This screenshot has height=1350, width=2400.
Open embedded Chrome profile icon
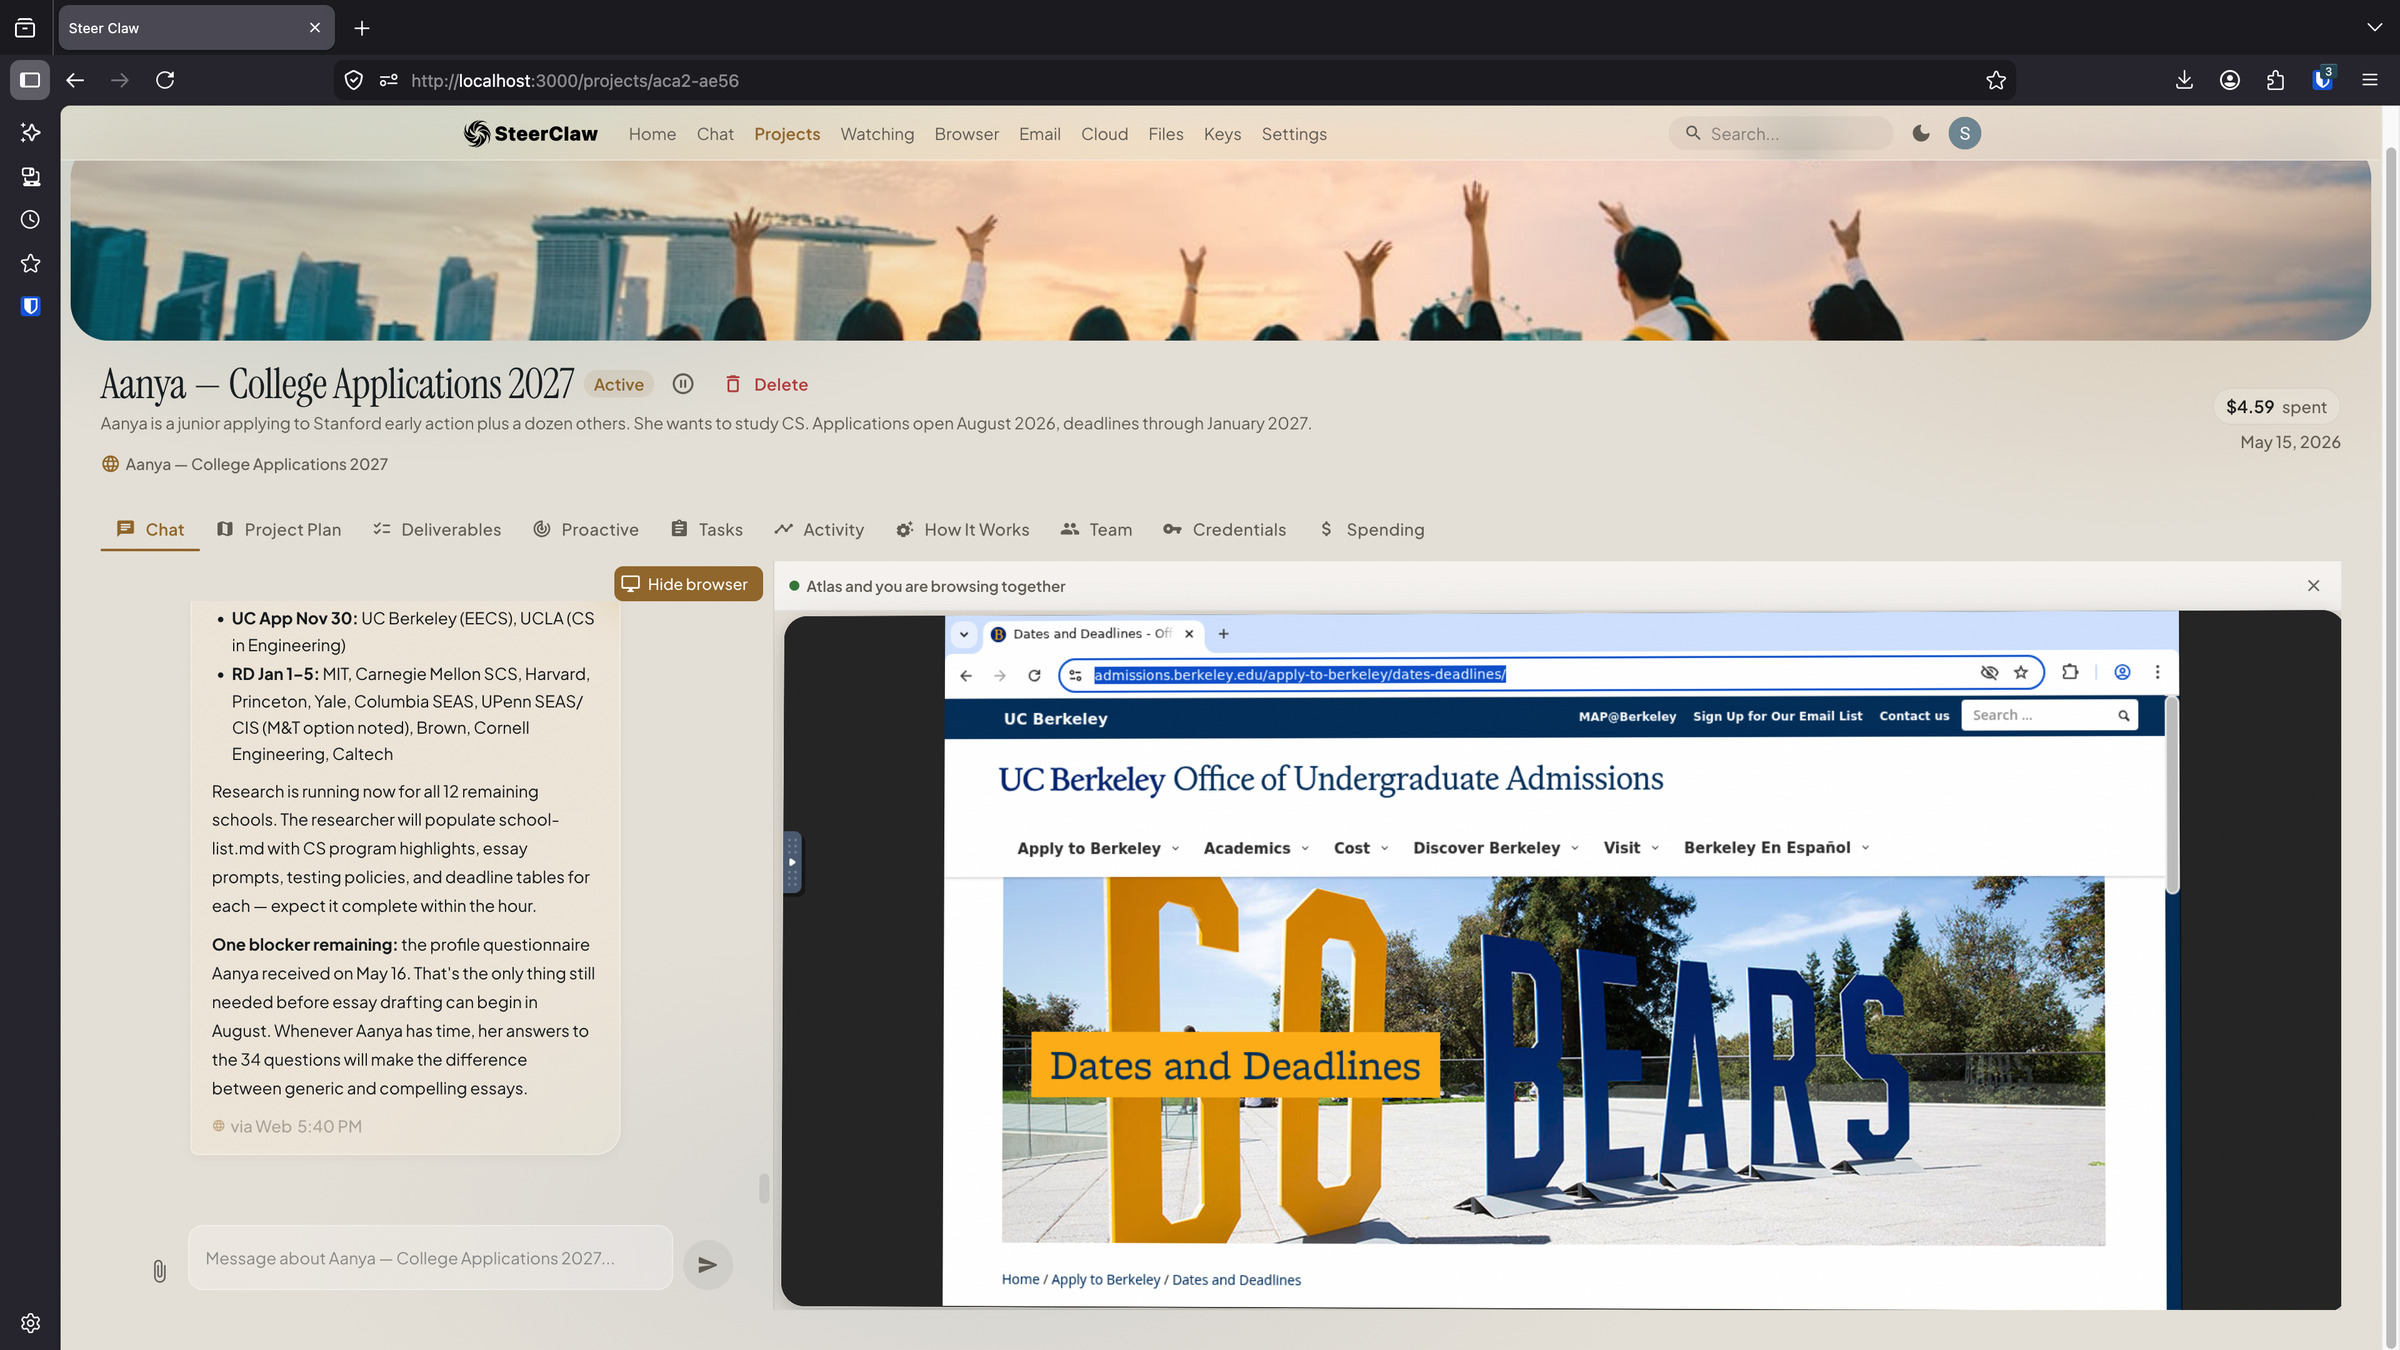coord(2122,673)
